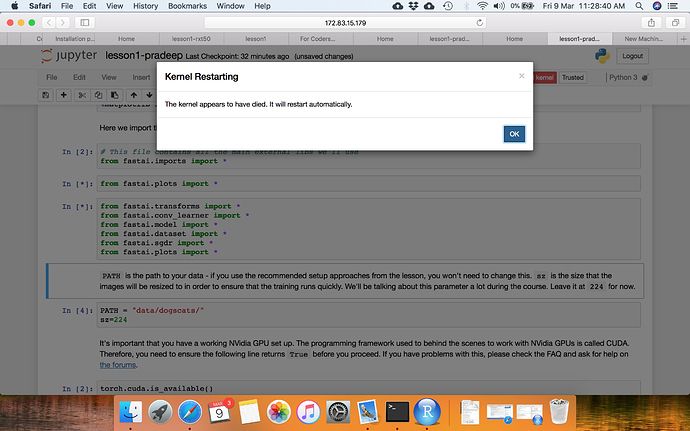
Task: Open Terminal from the Dock
Action: click(397, 412)
